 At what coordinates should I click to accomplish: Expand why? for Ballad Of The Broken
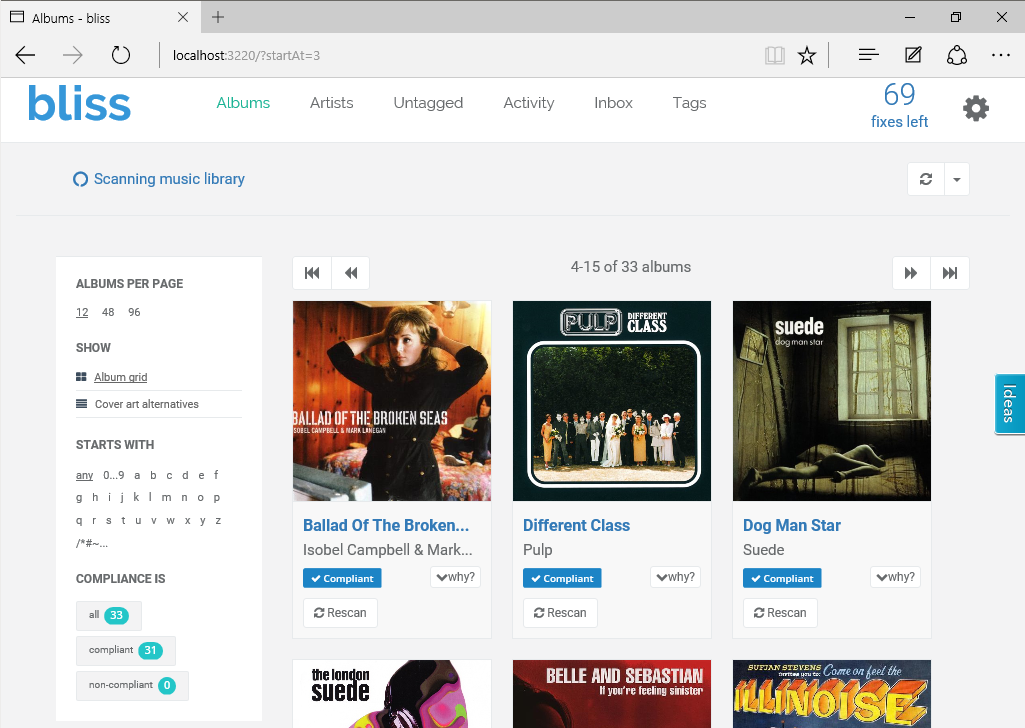point(456,577)
